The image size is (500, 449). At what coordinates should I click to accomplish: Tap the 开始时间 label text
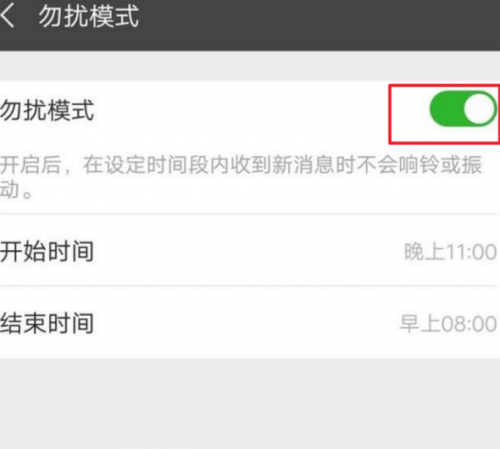[x=47, y=251]
